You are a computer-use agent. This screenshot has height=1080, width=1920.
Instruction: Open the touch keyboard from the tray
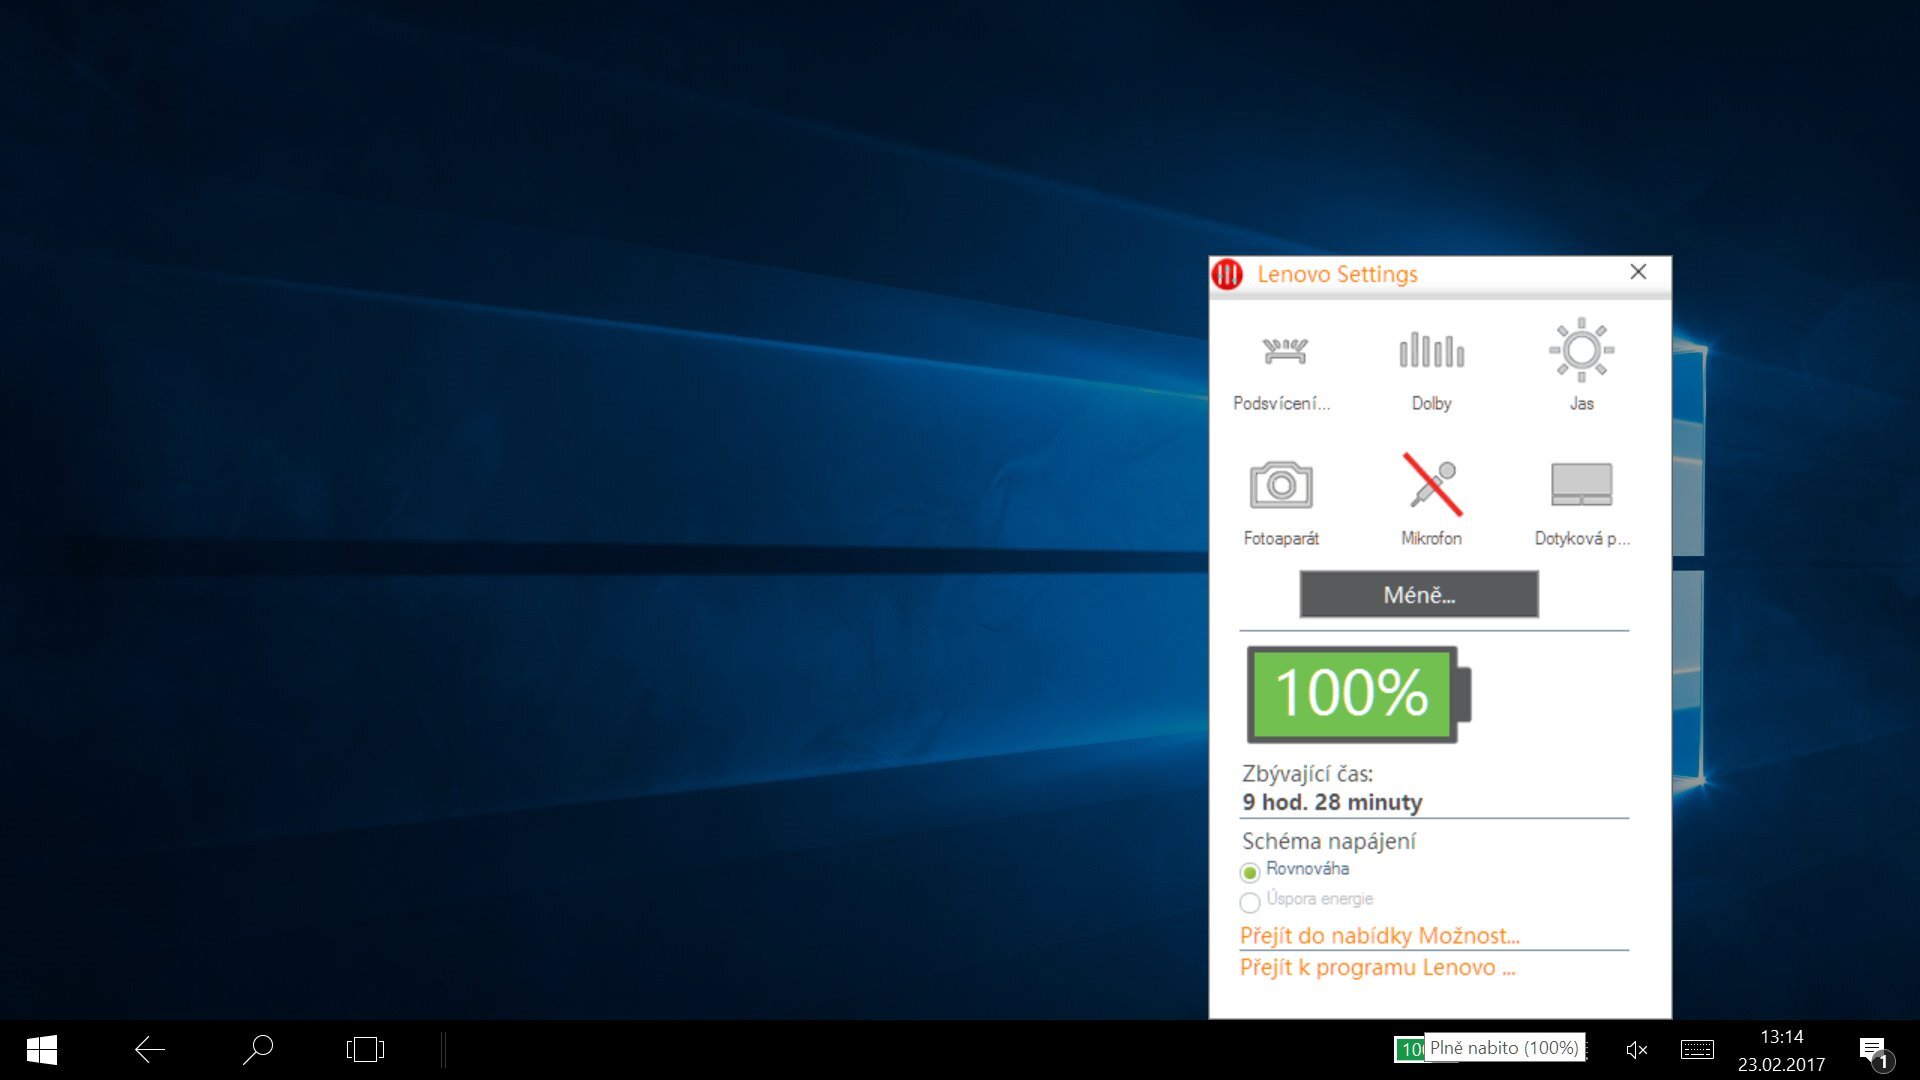1697,1049
